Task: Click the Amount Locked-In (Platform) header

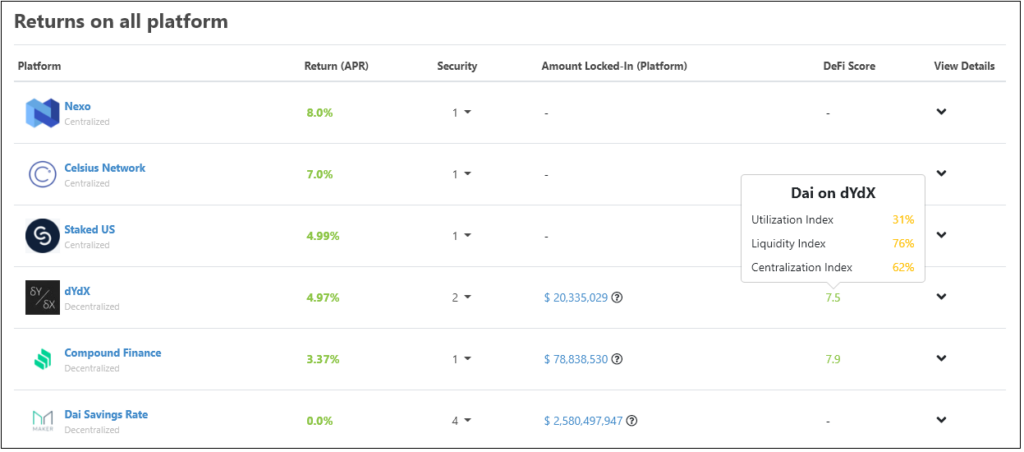Action: coord(614,66)
